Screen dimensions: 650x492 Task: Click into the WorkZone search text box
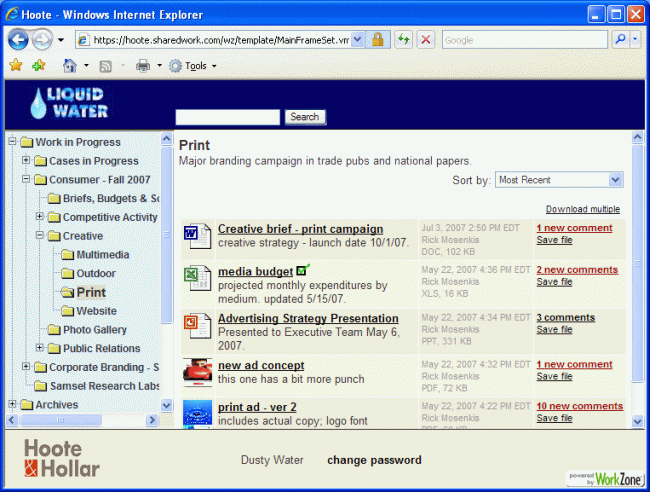click(228, 117)
